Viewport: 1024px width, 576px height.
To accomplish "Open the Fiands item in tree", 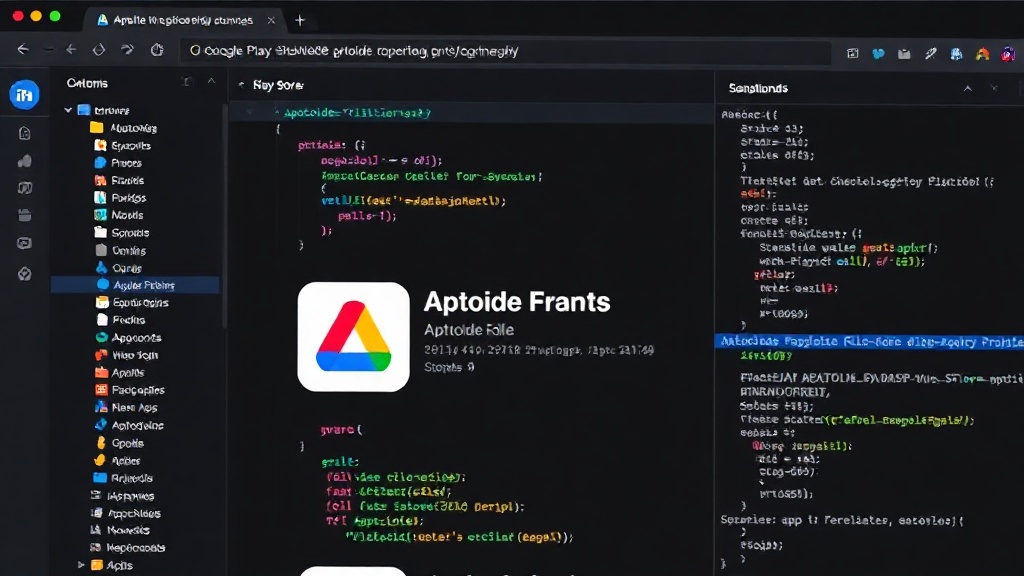I will [127, 180].
